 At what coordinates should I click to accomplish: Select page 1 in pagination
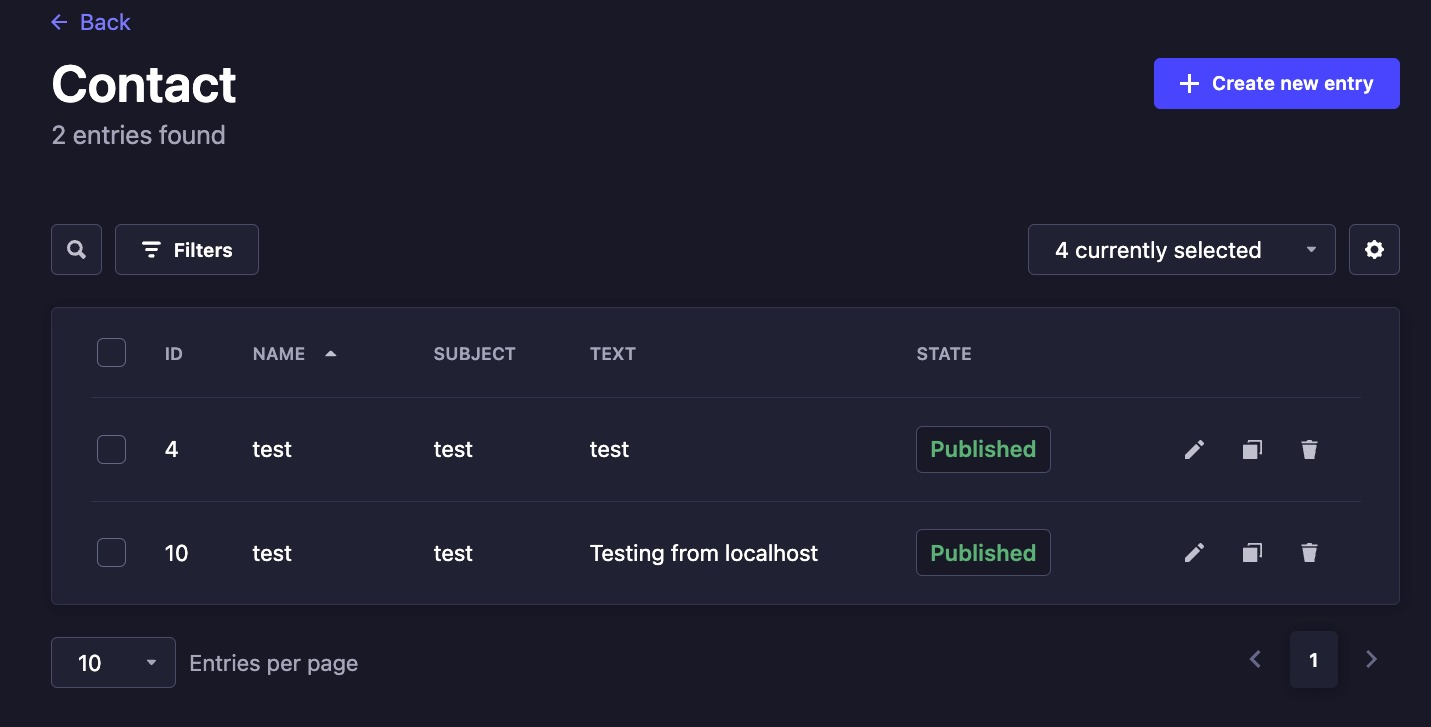click(x=1314, y=659)
